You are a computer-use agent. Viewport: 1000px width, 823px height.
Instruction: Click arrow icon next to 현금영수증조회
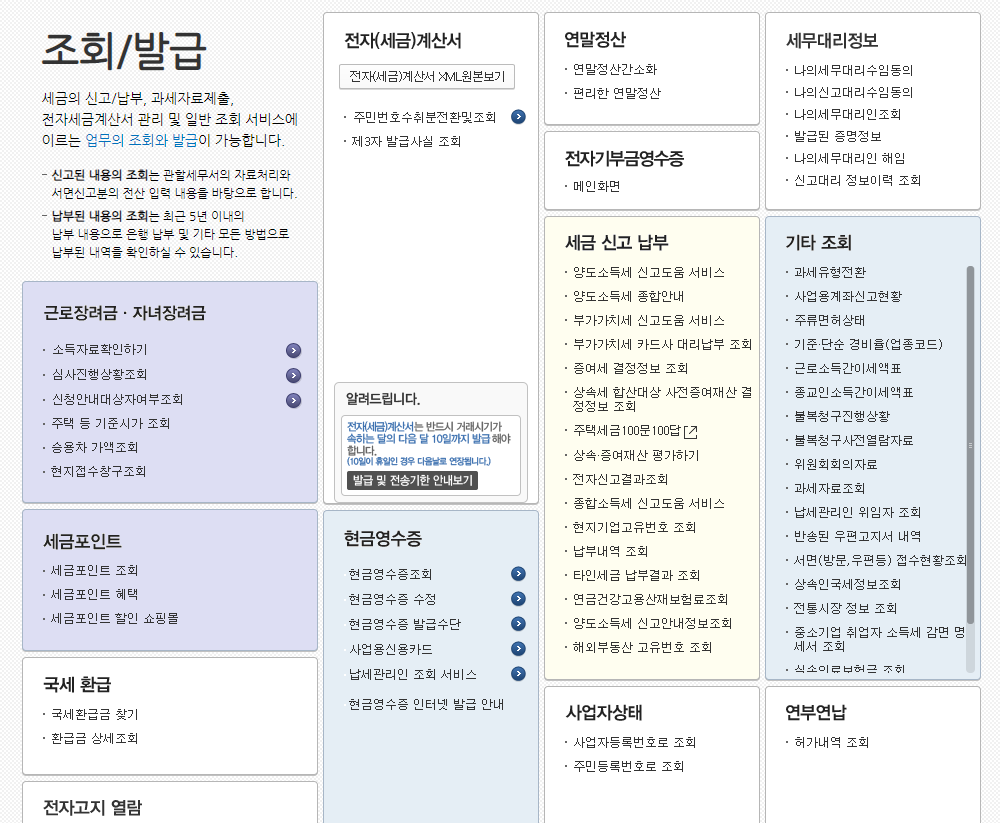click(x=518, y=574)
